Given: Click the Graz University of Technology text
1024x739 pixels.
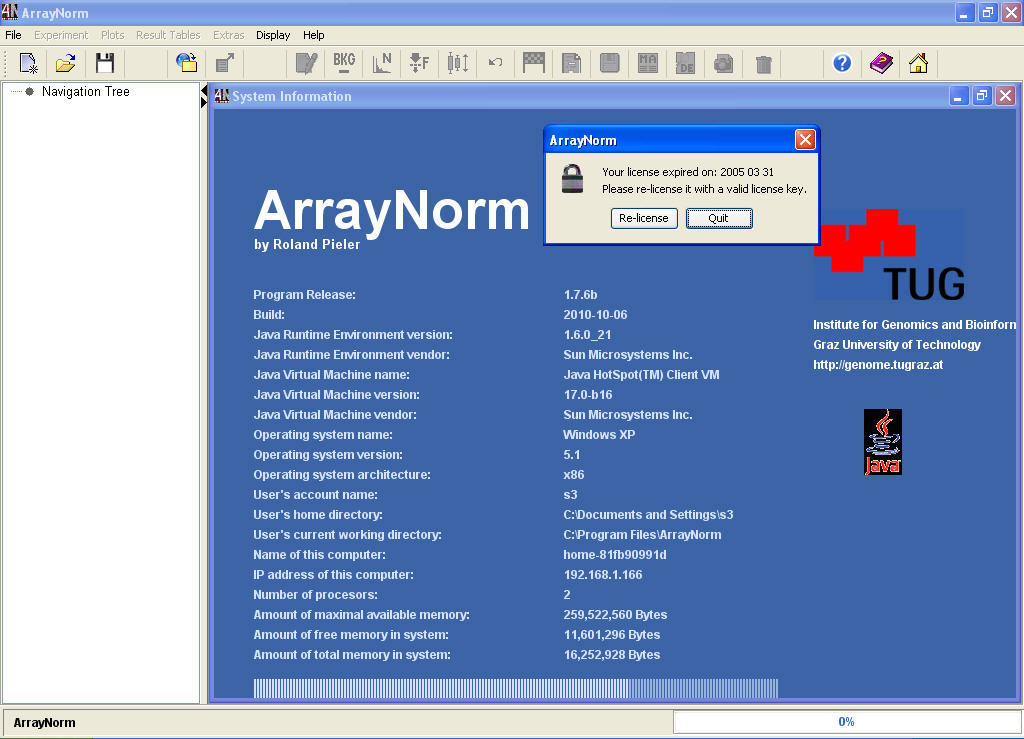Looking at the screenshot, I should click(x=897, y=345).
